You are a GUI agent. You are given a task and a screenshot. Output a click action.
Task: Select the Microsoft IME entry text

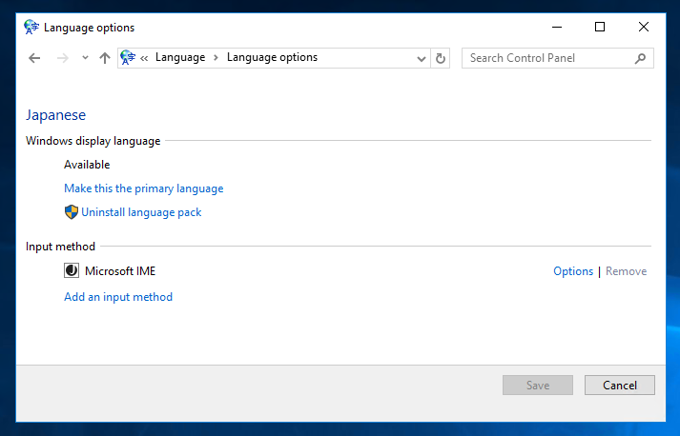point(120,271)
